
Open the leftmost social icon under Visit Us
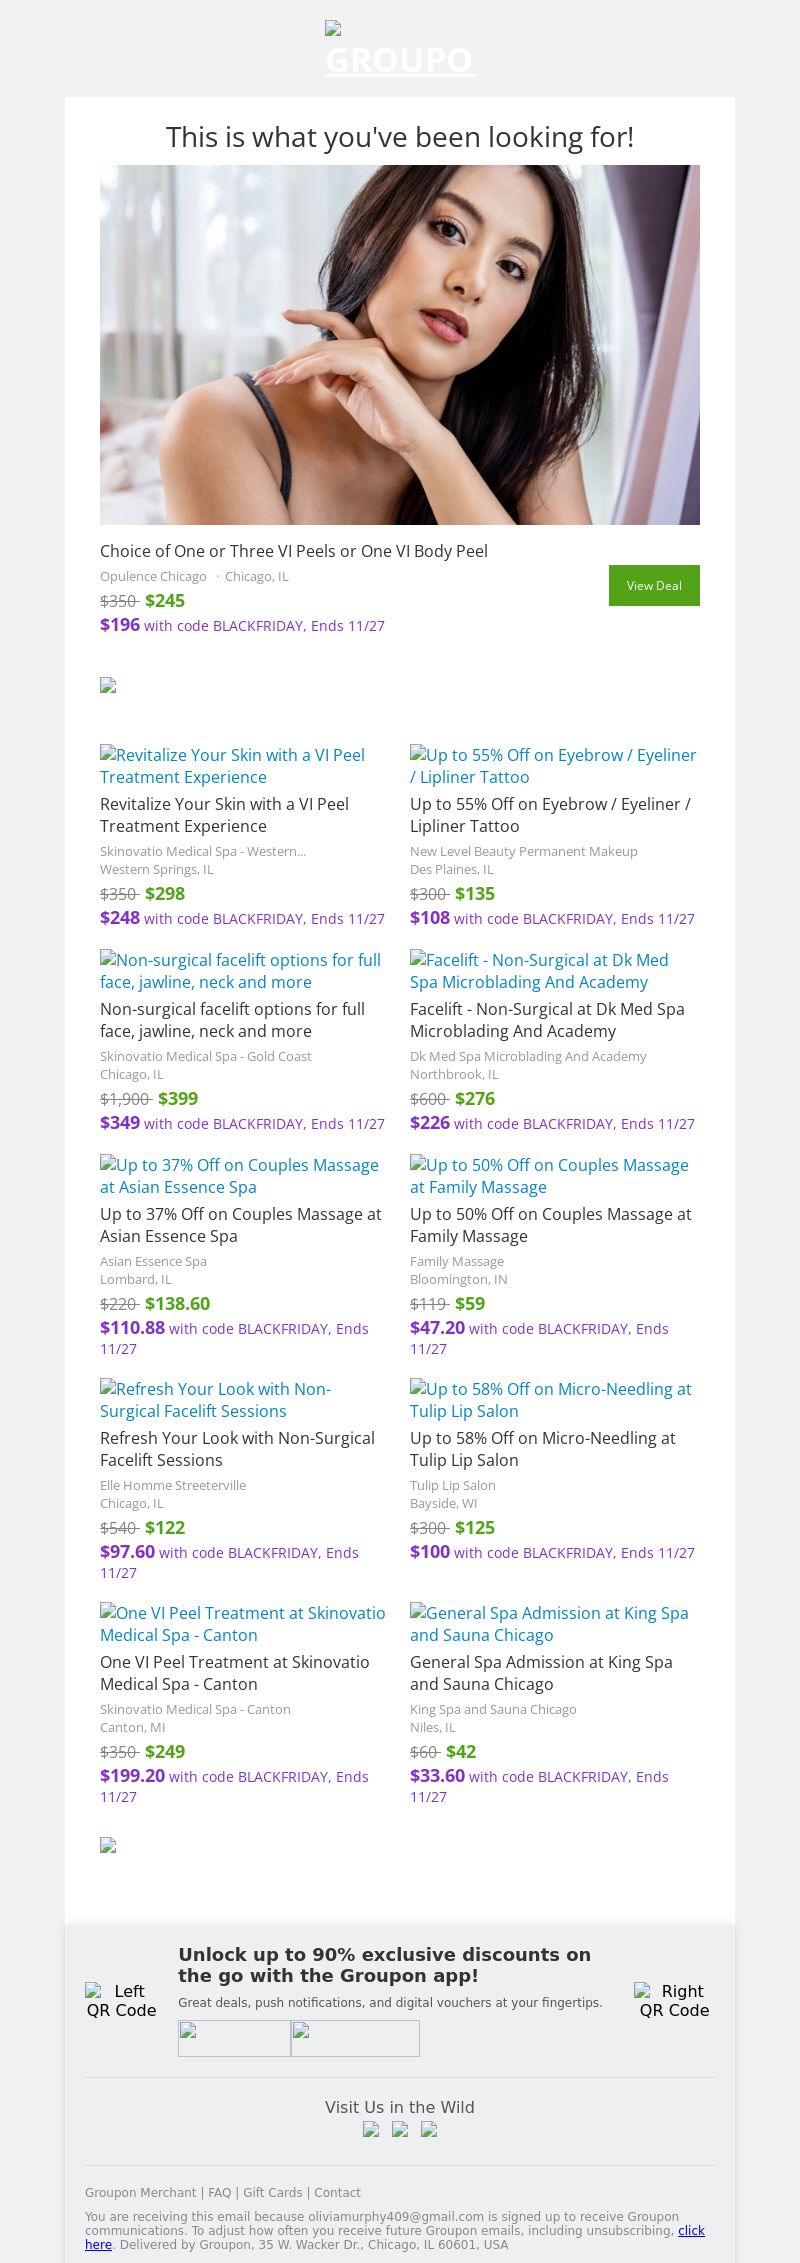pyautogui.click(x=371, y=2129)
